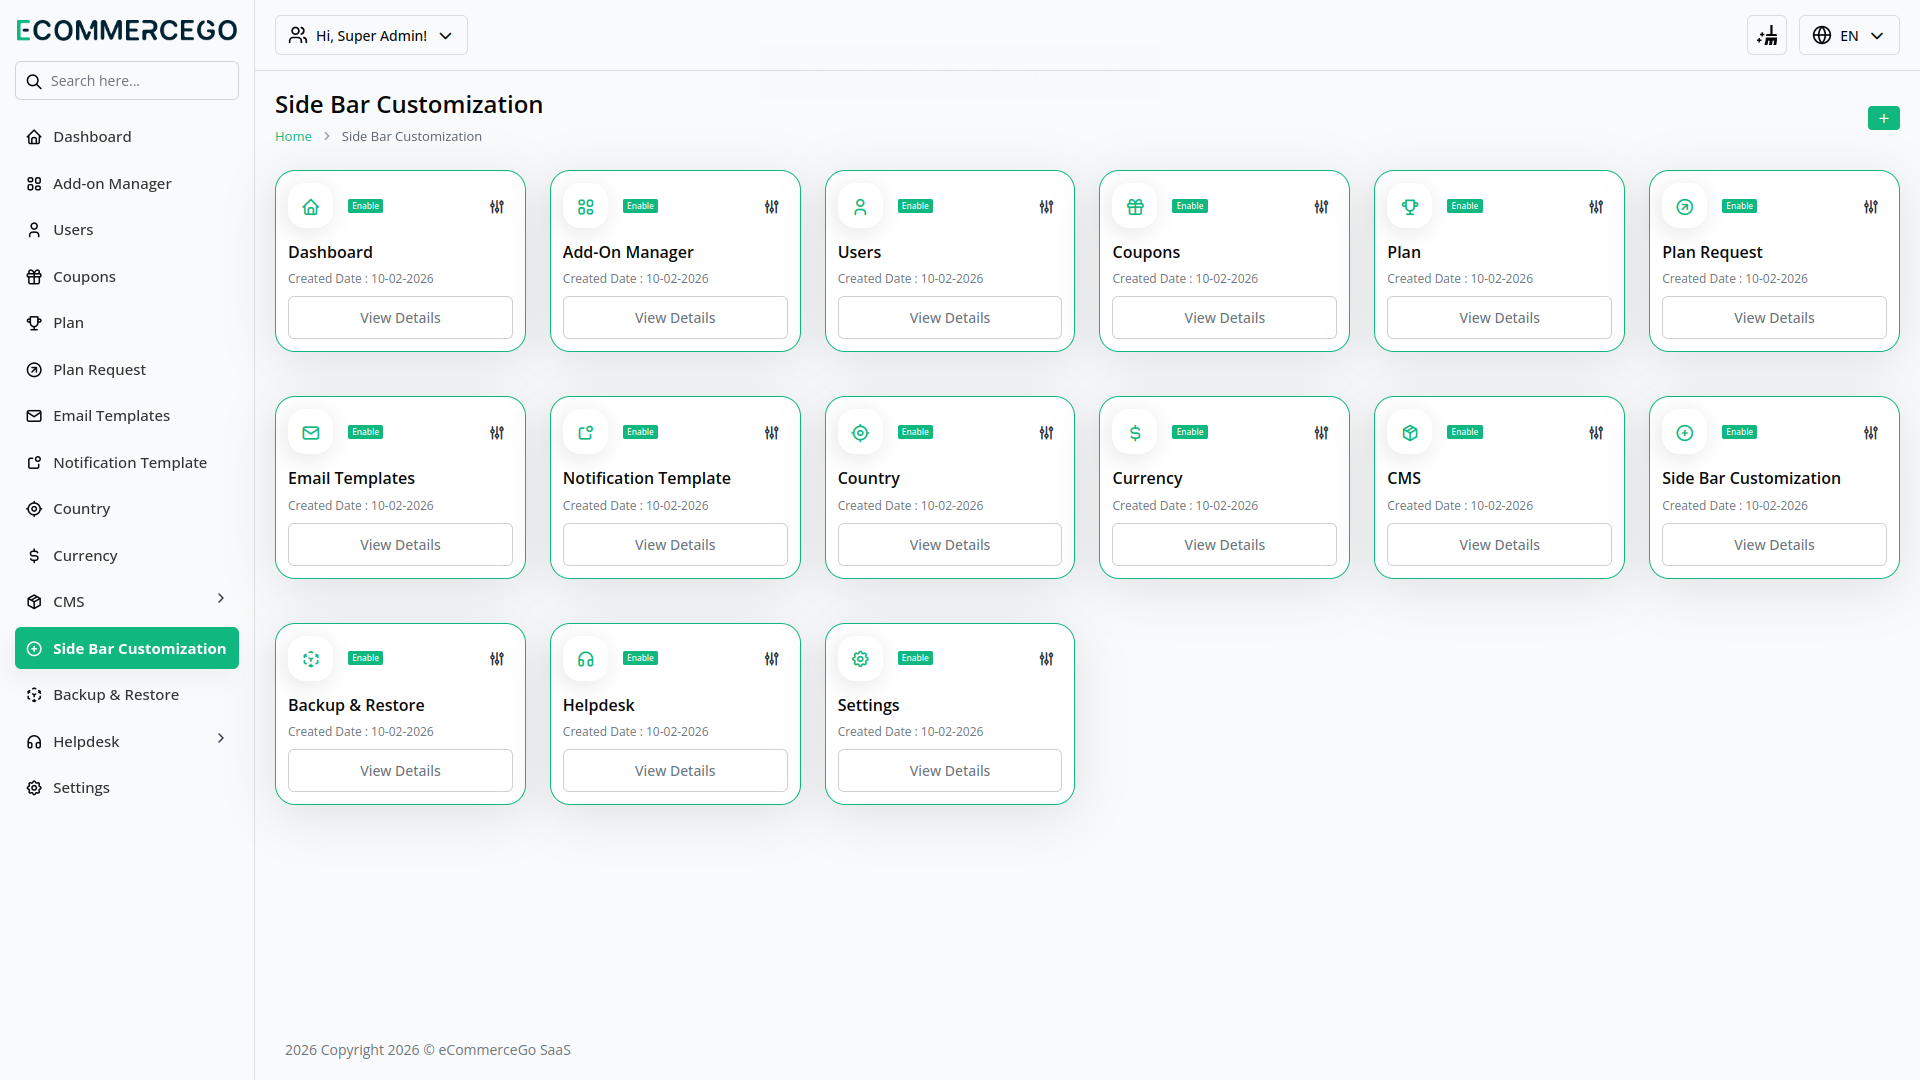Click View Details on Country card
This screenshot has height=1080, width=1920.
949,545
